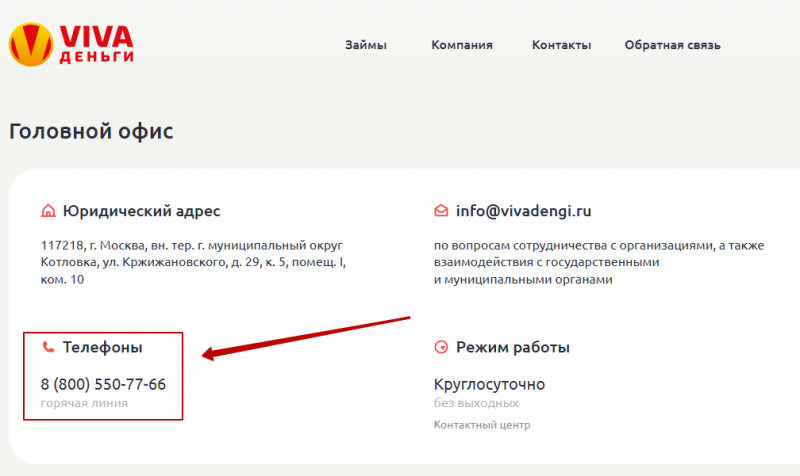Screen dimensions: 800x476
Task: Click the Режим работы heading text
Action: click(x=513, y=348)
